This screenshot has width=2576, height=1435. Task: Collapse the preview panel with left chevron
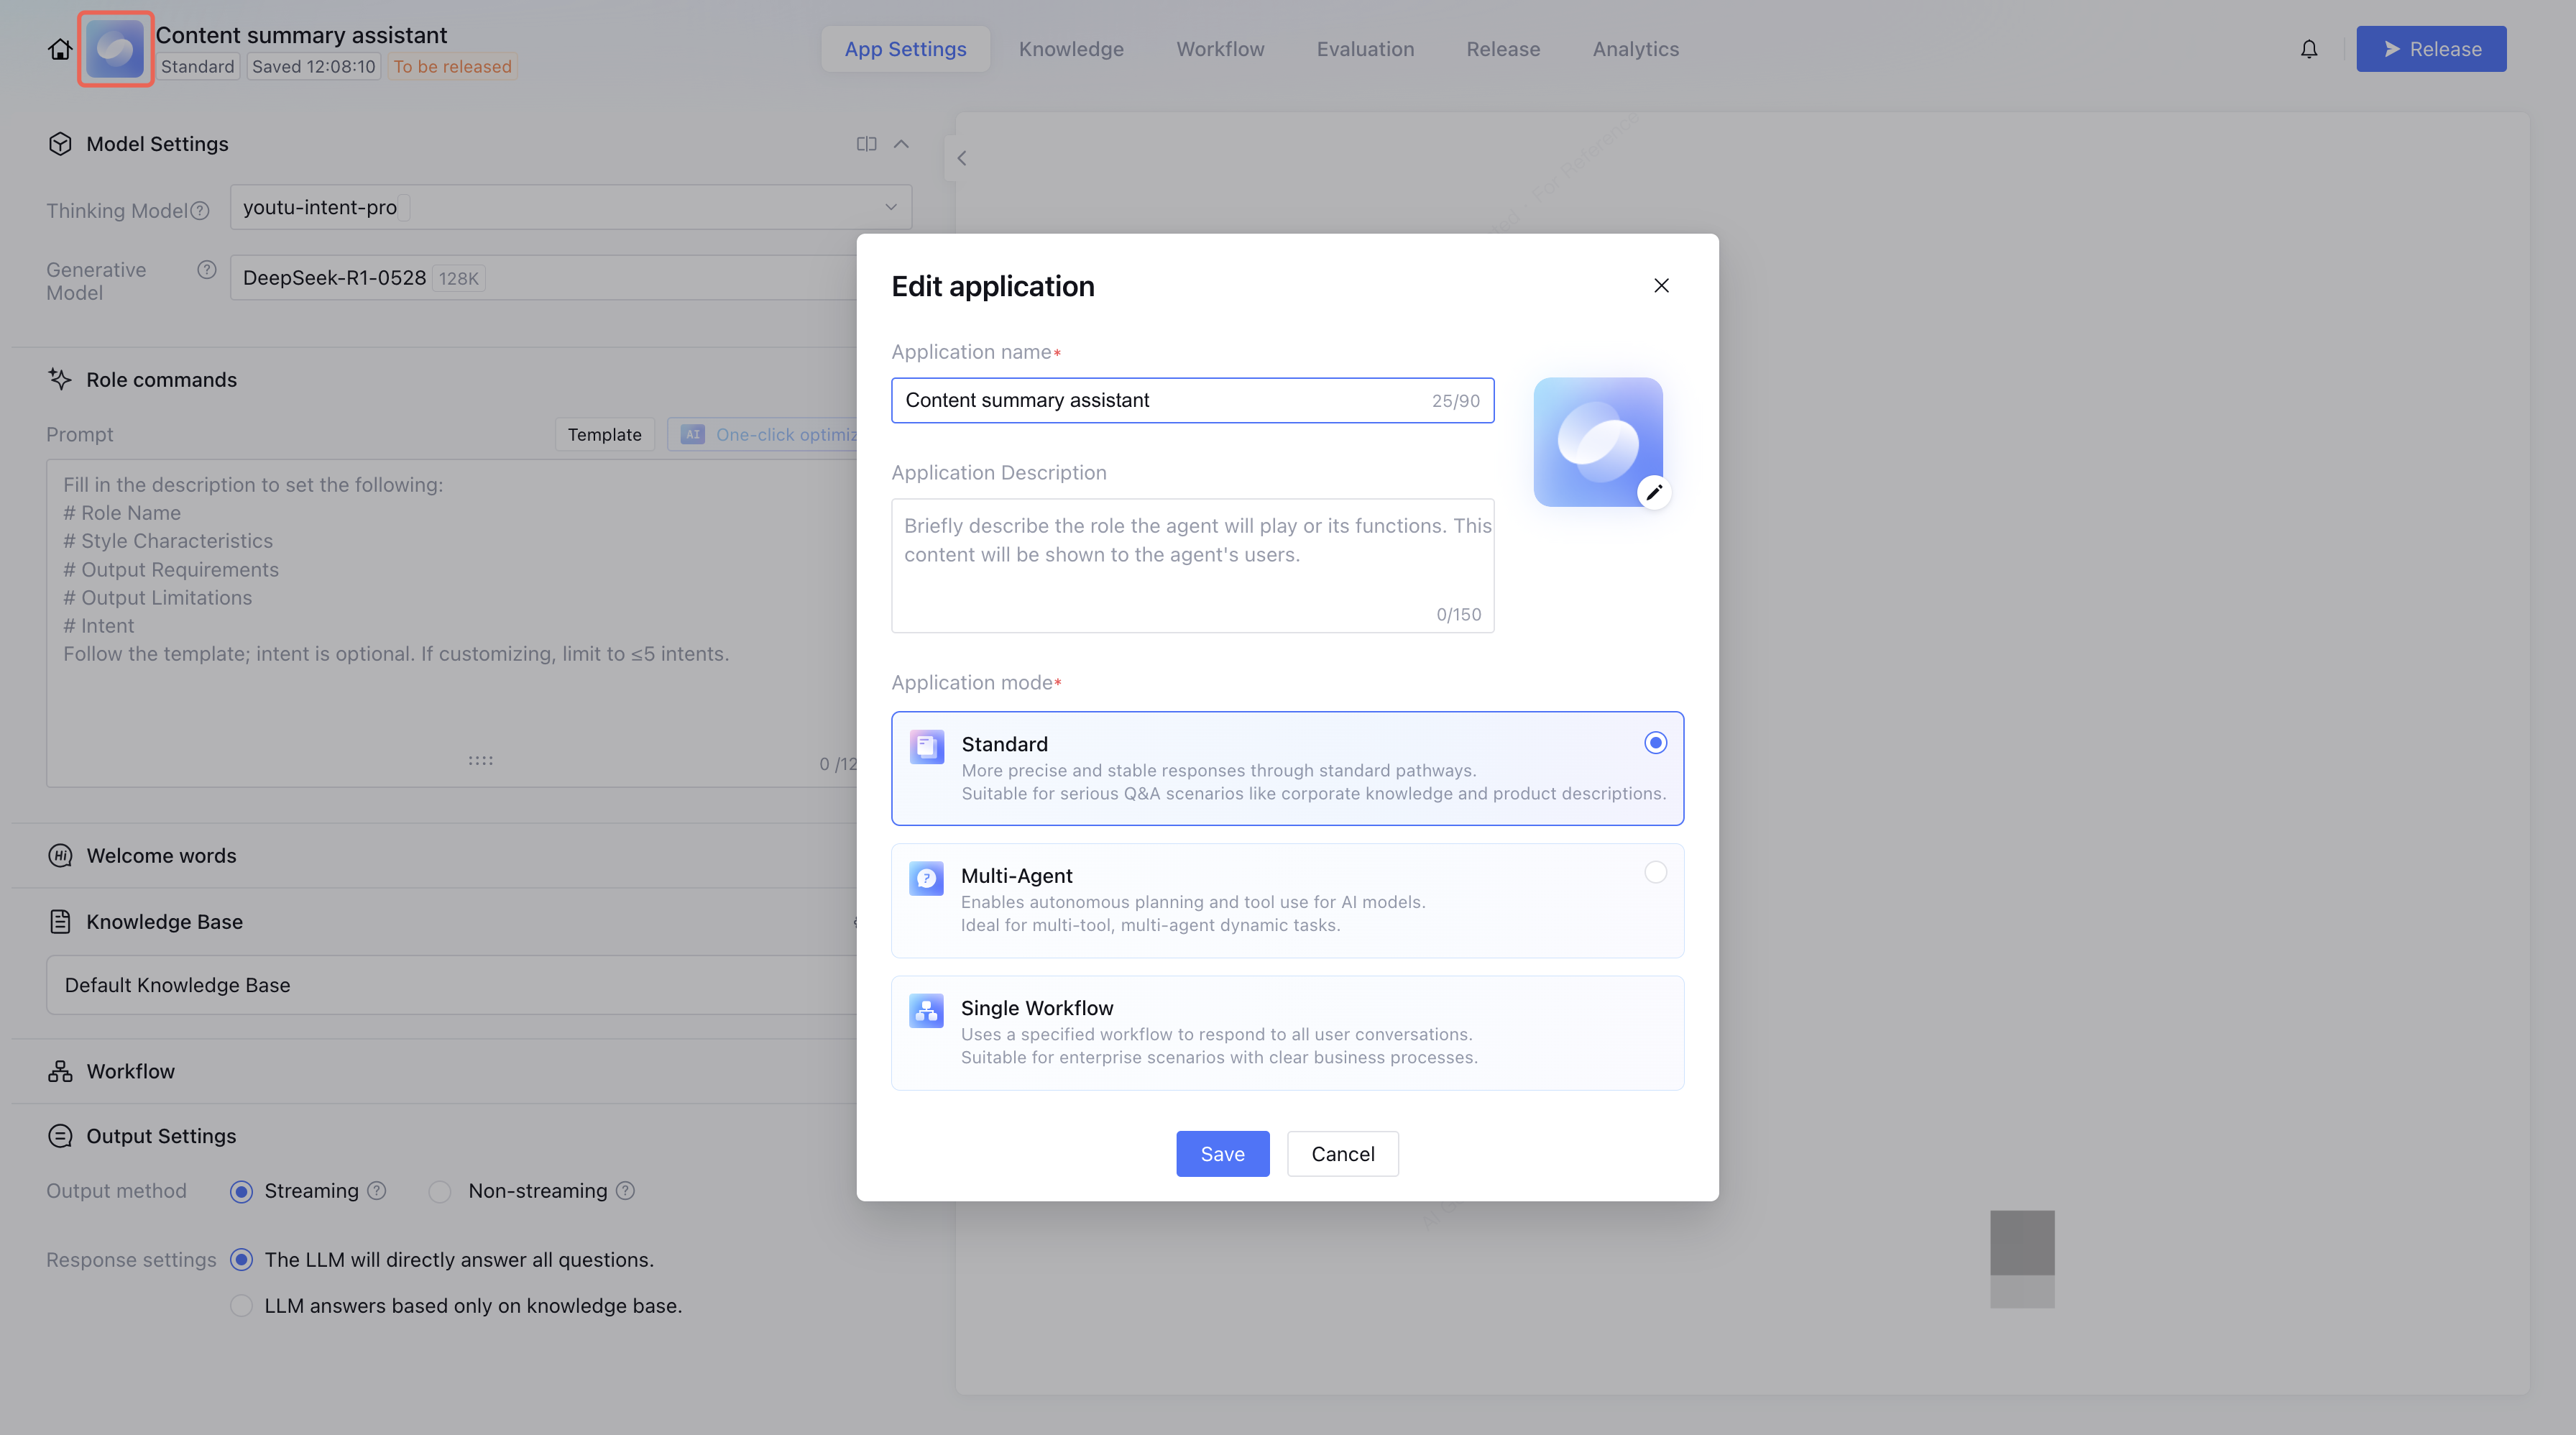coord(961,158)
